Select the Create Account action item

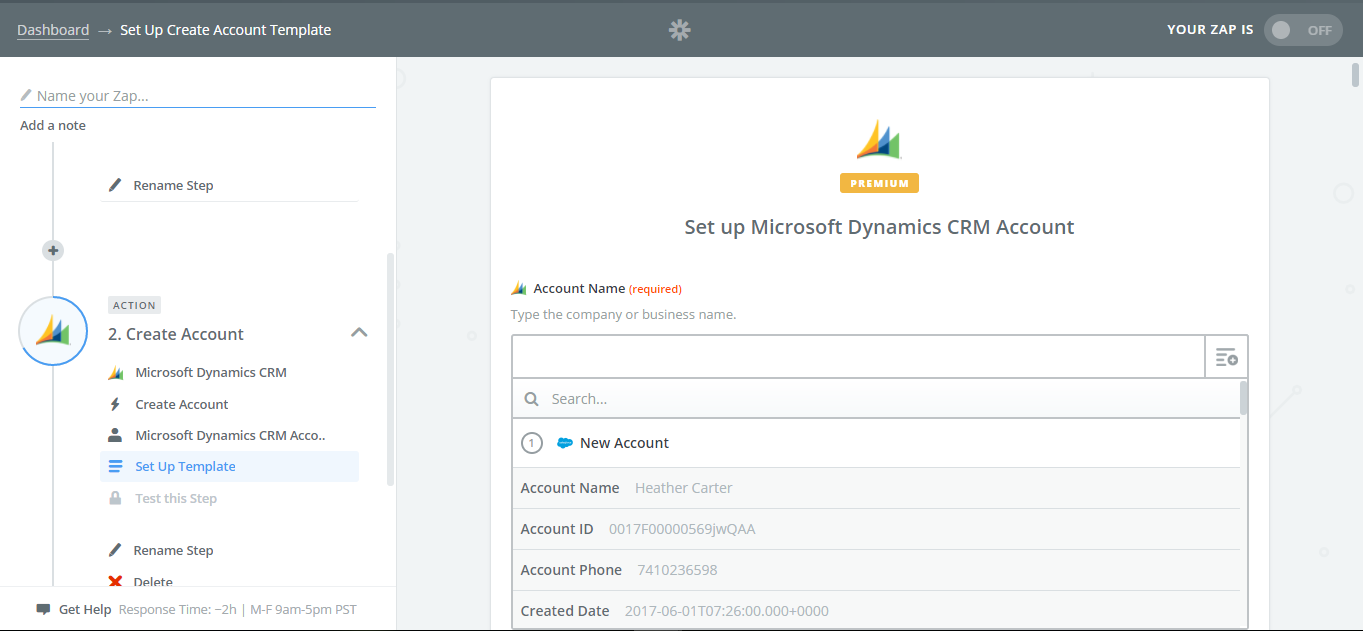point(182,405)
